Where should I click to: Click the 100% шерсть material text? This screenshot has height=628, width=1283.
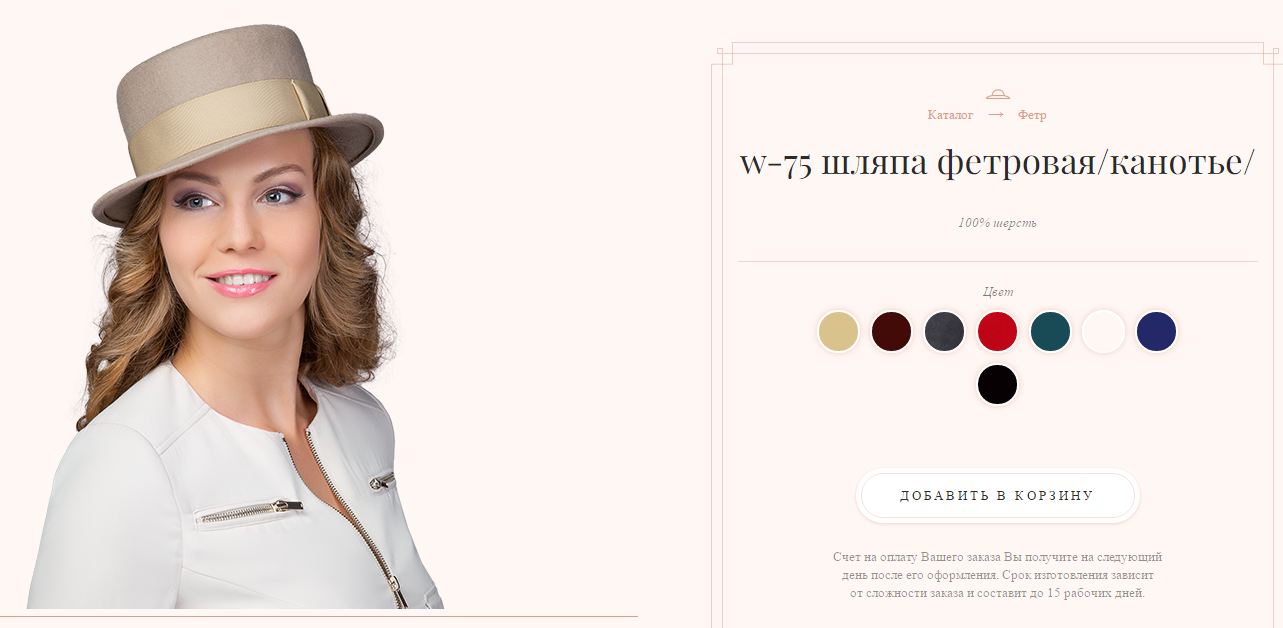click(997, 223)
